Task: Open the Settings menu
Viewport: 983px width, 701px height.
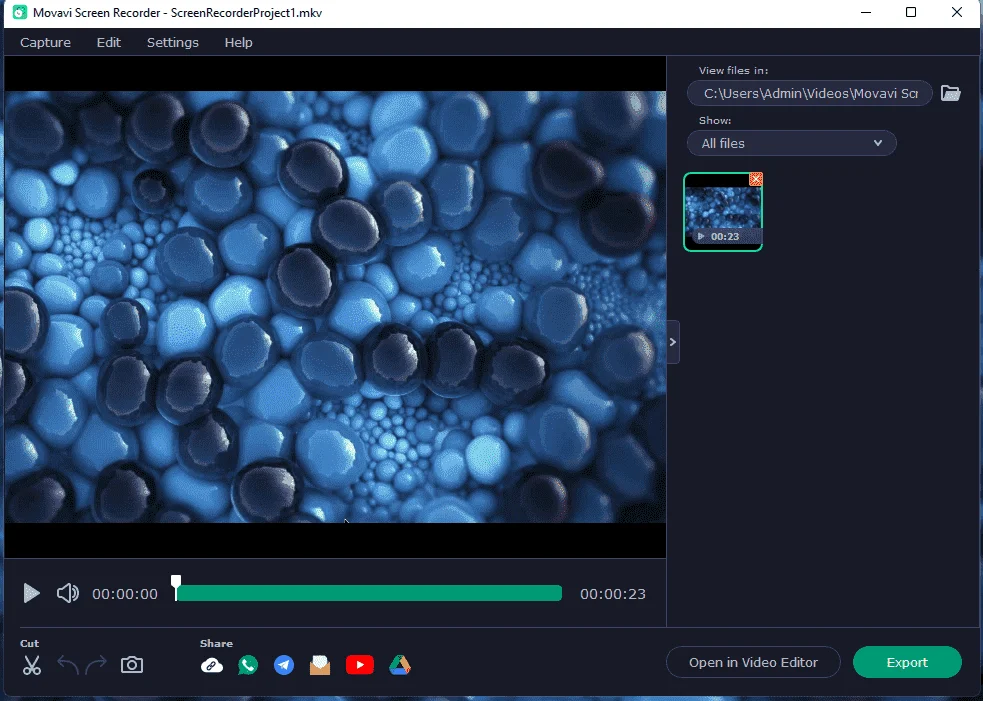Action: pos(172,43)
